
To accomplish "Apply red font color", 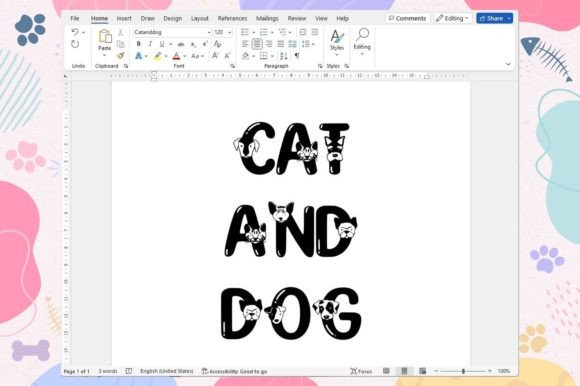I will [x=176, y=56].
